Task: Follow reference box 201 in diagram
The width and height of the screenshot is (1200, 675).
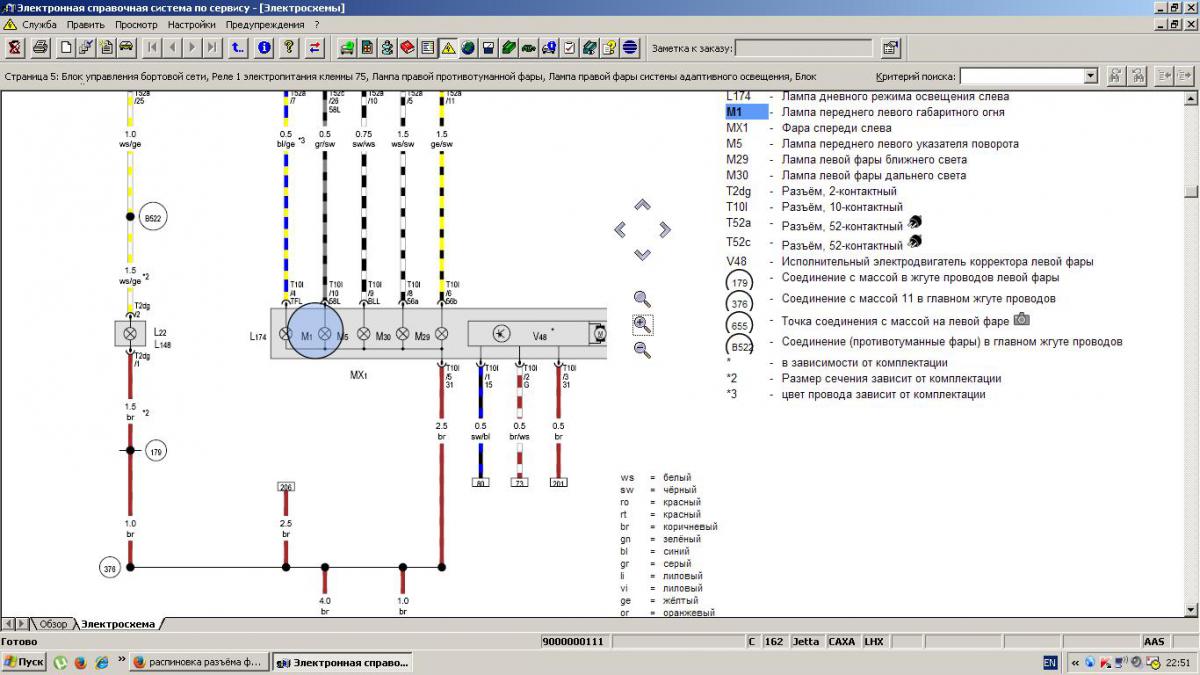Action: coord(559,482)
